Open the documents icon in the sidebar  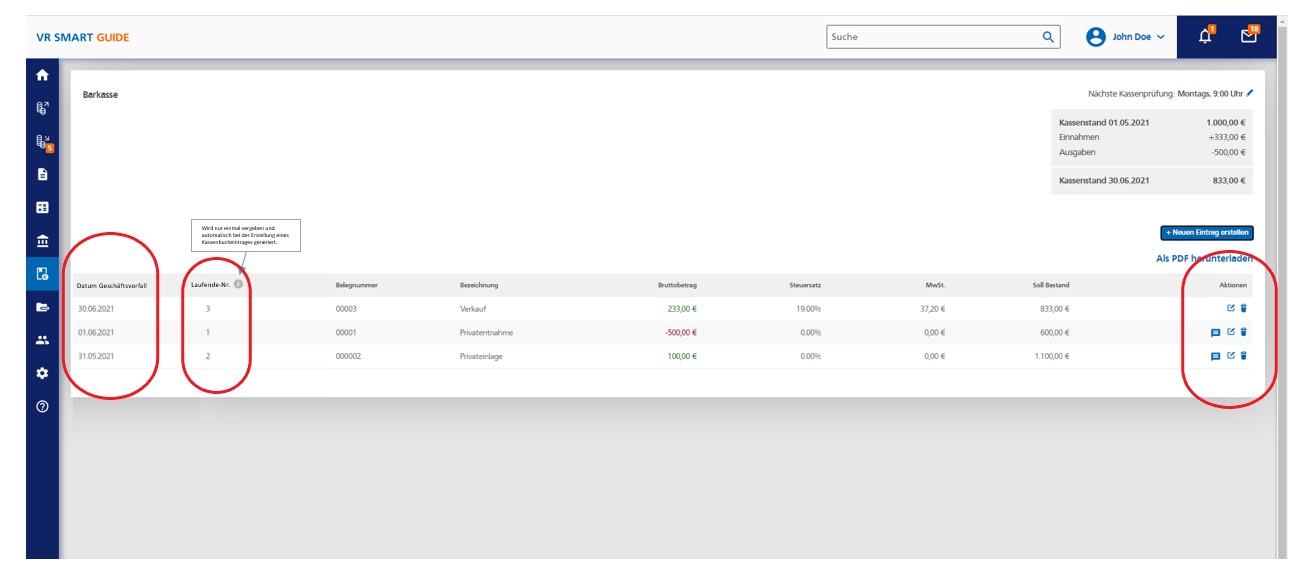coord(42,174)
